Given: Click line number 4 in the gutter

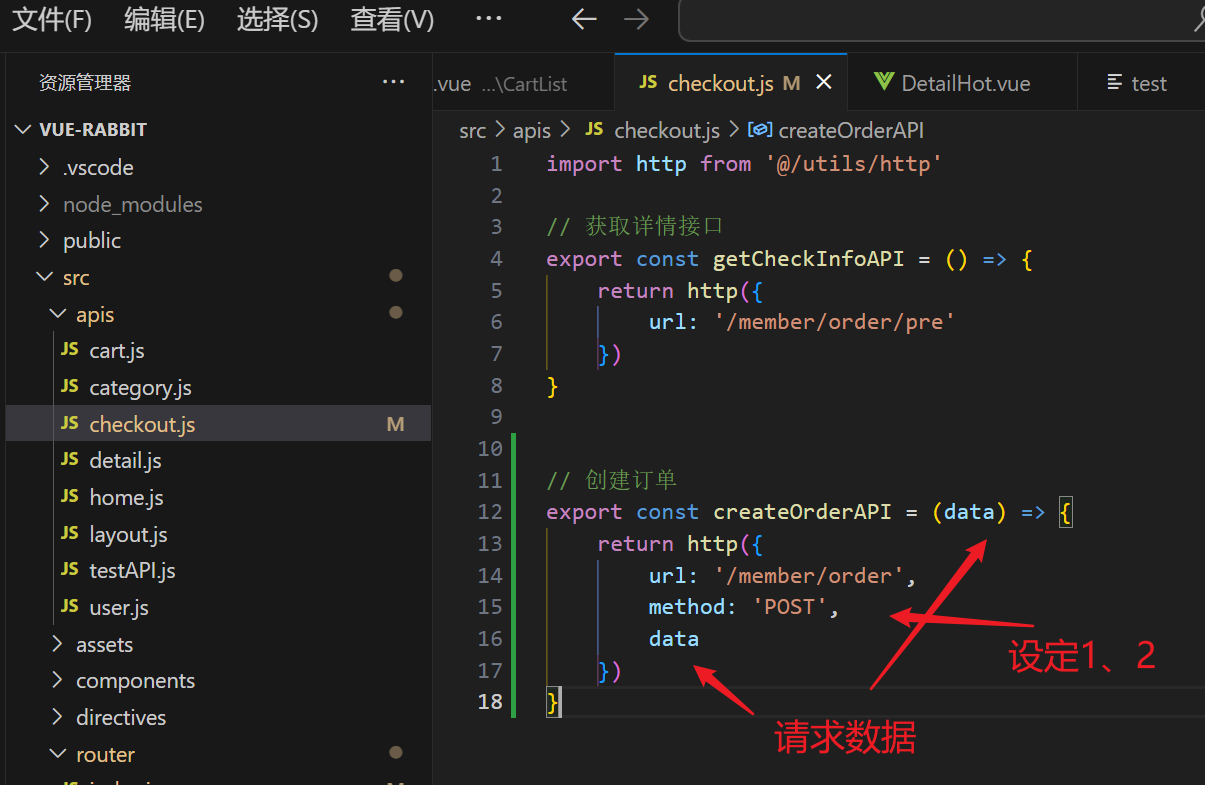Looking at the screenshot, I should pos(496,259).
